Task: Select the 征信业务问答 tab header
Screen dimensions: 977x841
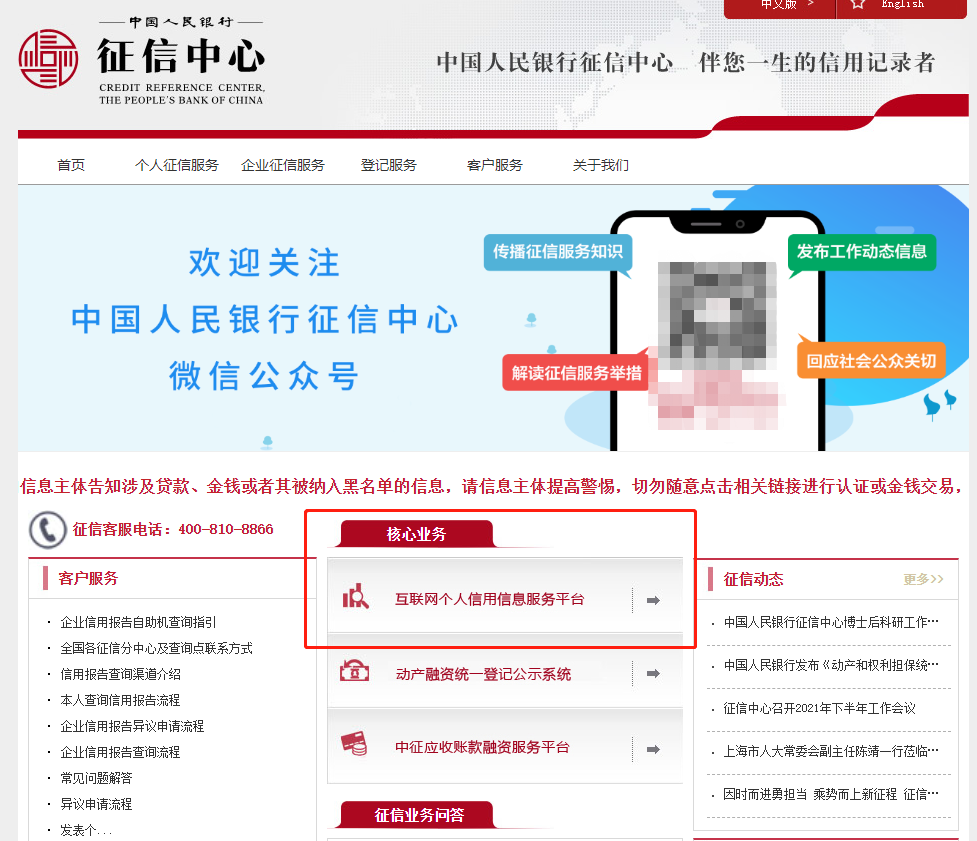Action: coord(419,815)
